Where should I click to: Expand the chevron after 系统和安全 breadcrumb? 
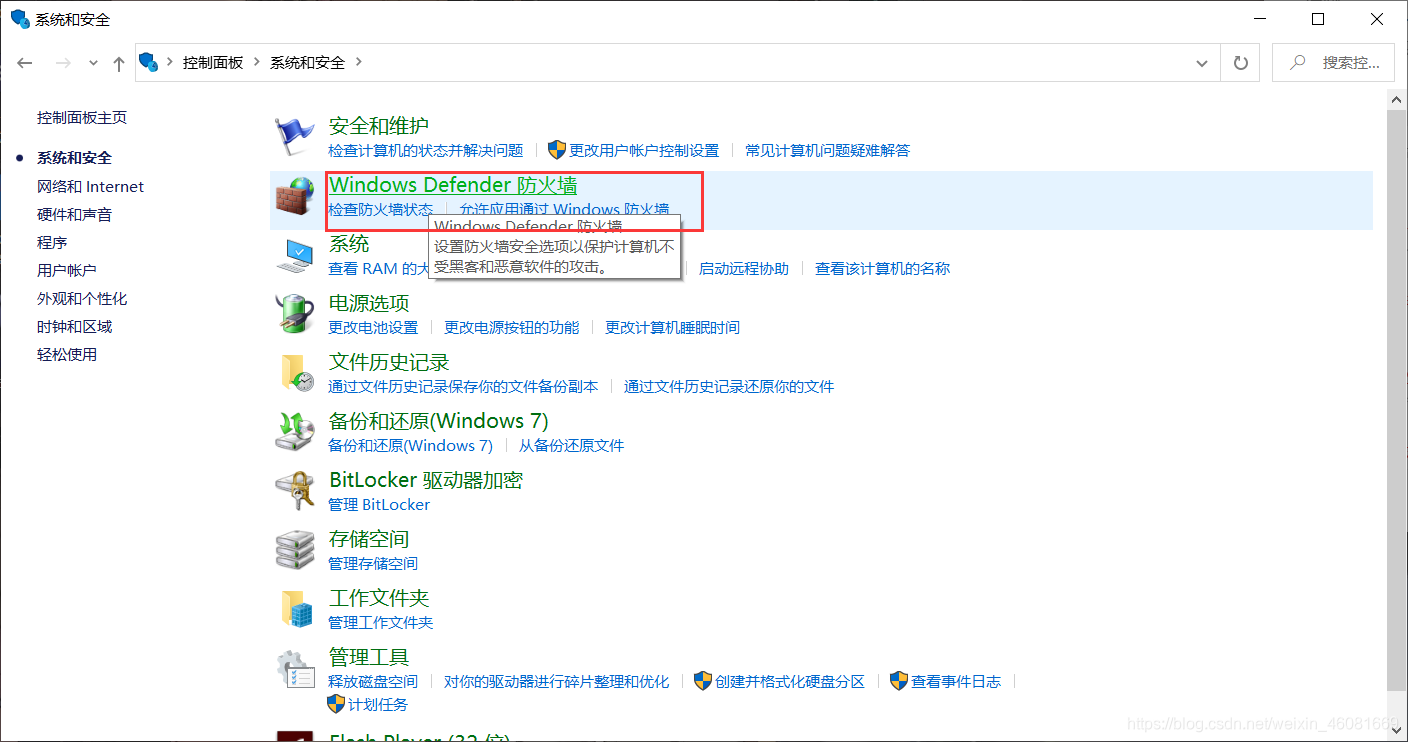(x=359, y=62)
